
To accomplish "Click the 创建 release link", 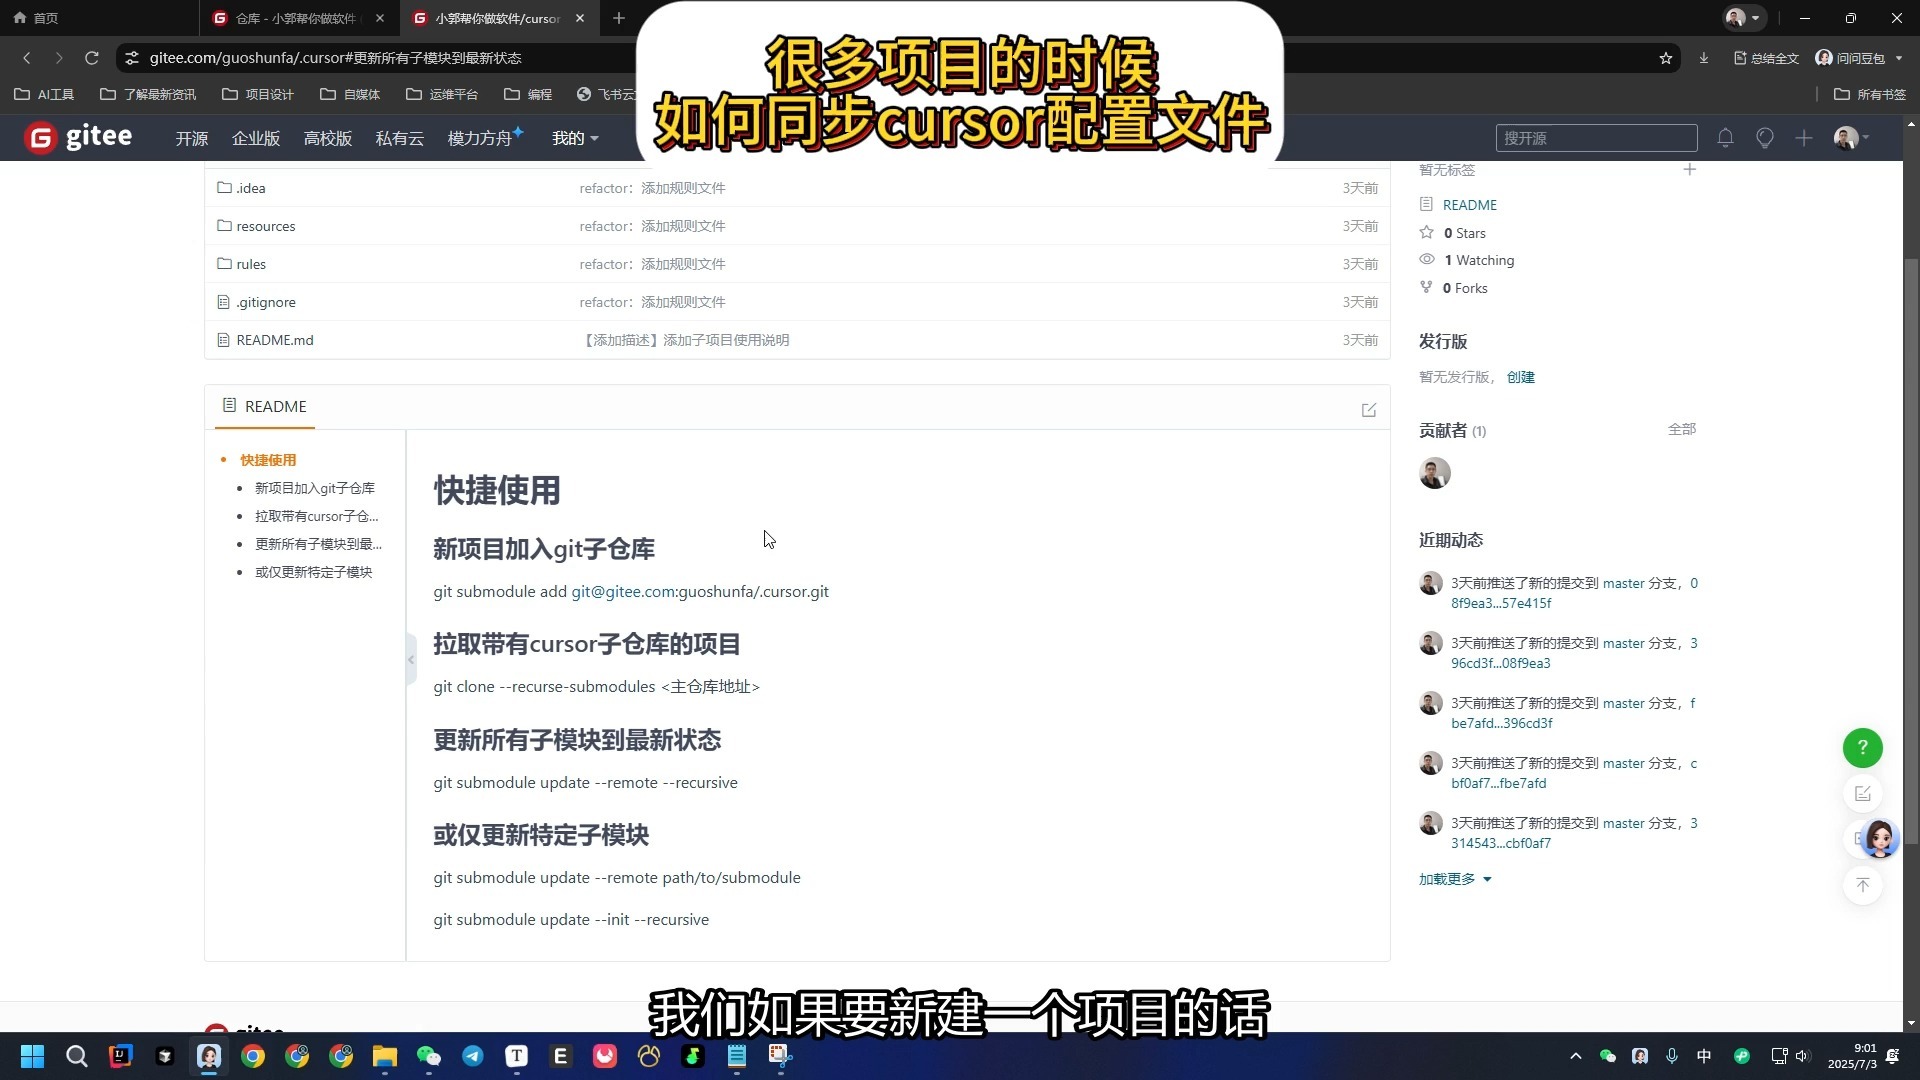I will point(1521,377).
